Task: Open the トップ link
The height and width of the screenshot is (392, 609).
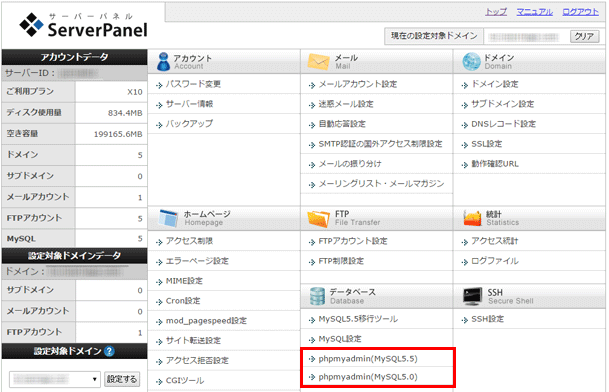Action: pyautogui.click(x=496, y=12)
